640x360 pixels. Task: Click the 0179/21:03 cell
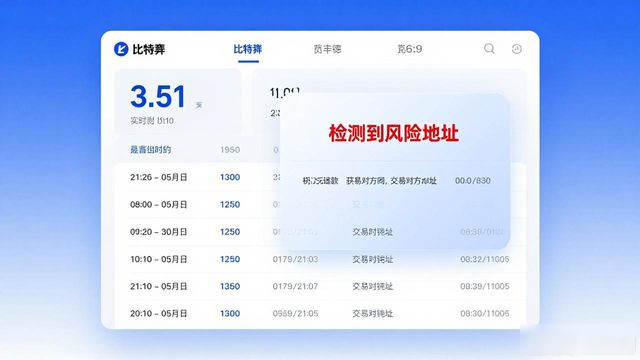(296, 259)
